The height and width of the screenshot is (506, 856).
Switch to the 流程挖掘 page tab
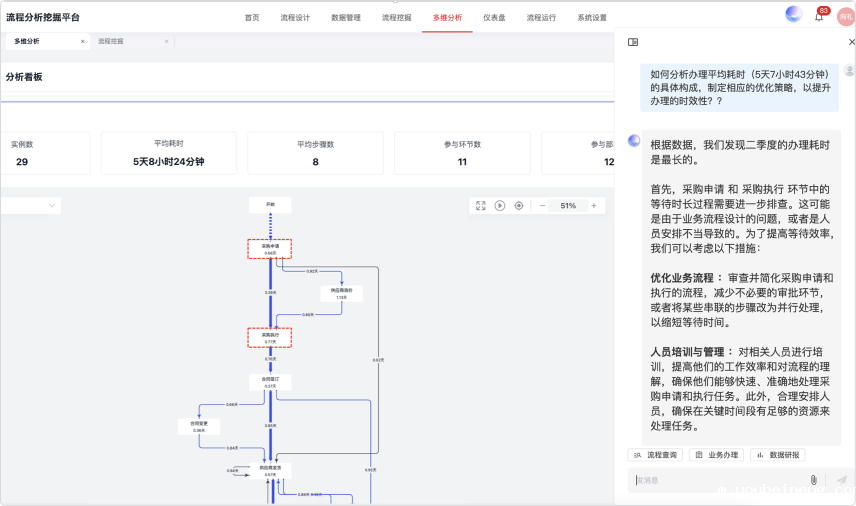click(111, 41)
